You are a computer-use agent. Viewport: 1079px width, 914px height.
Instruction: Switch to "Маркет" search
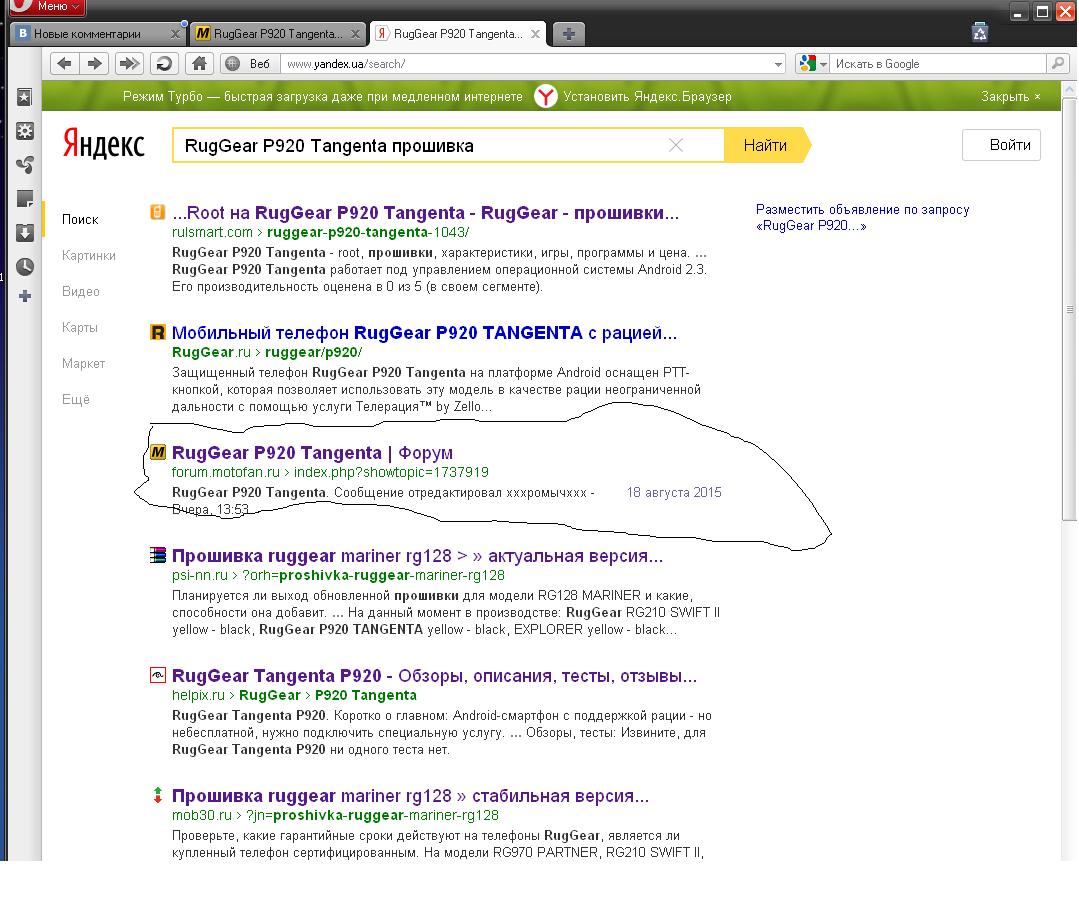83,363
